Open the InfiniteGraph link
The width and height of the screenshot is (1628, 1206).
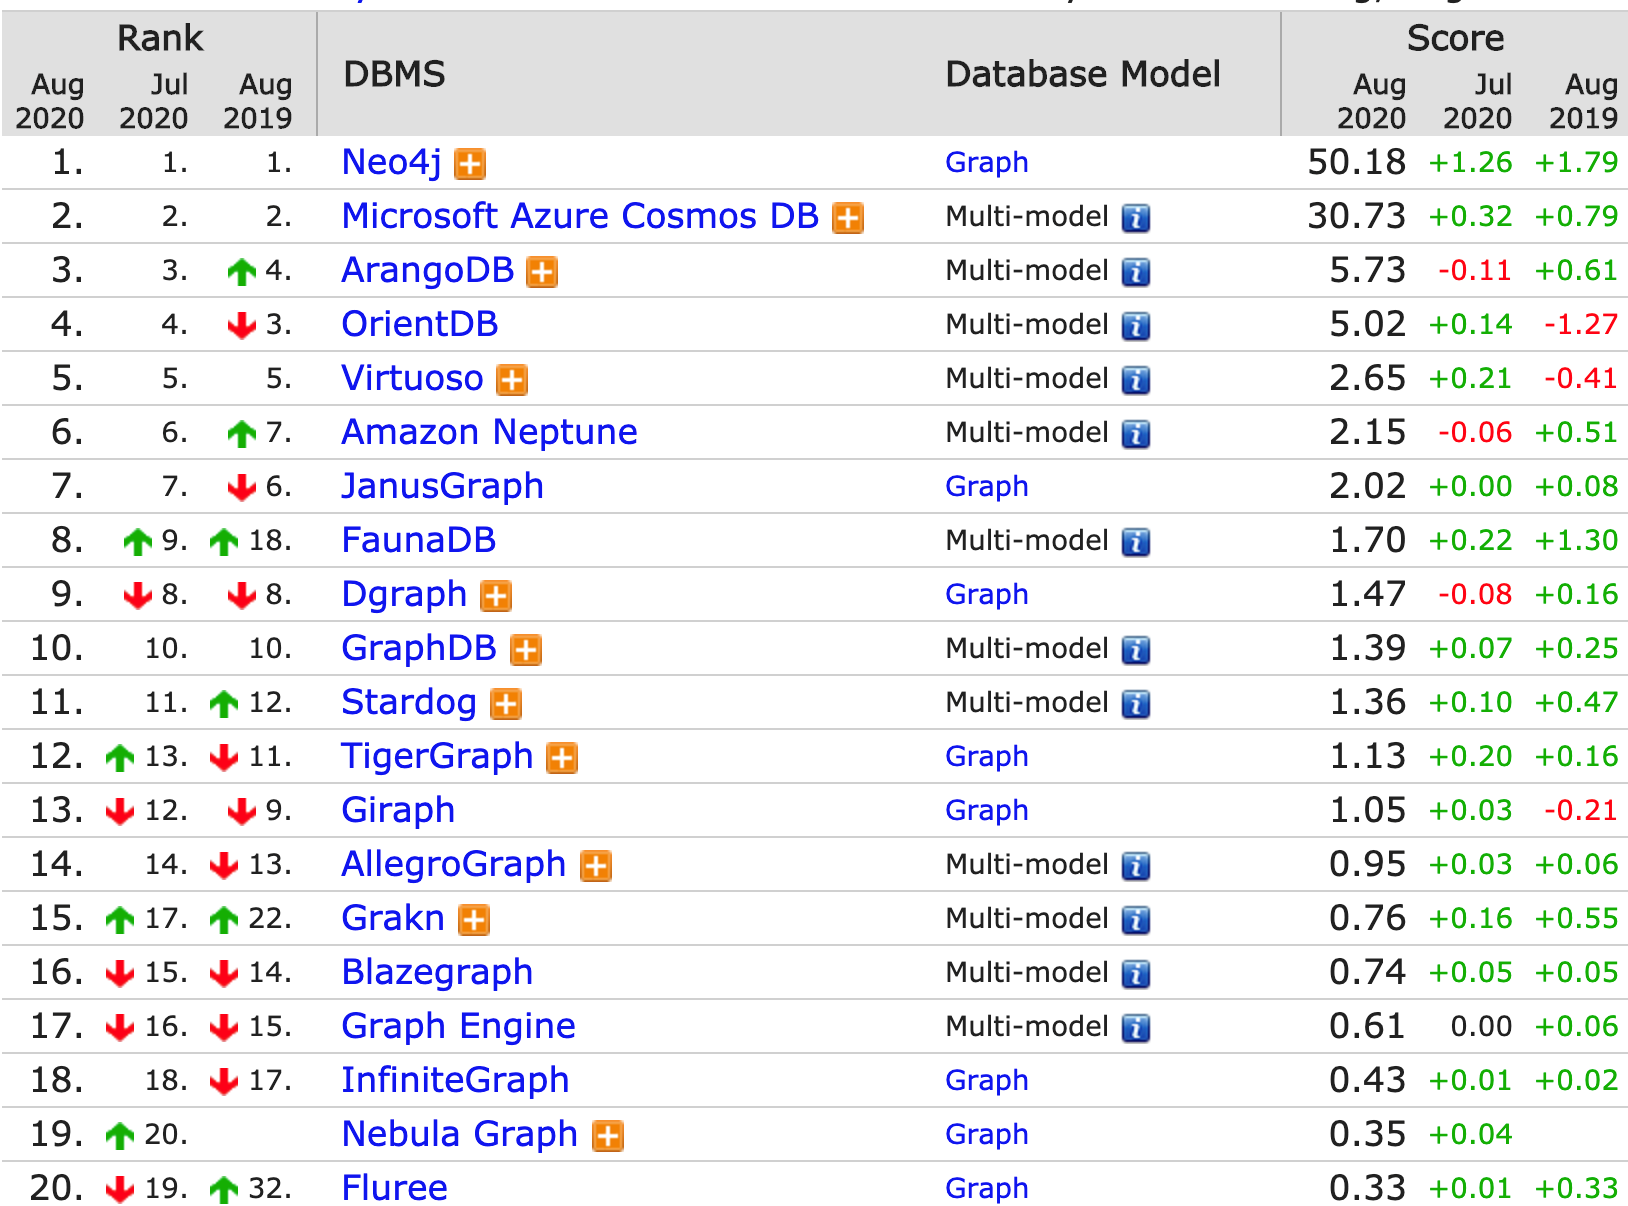[456, 1080]
